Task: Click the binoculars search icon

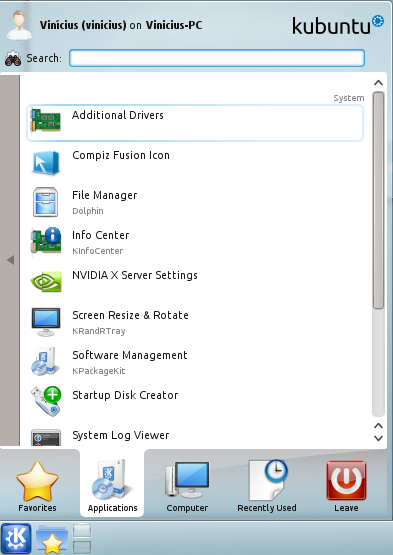Action: [13, 58]
